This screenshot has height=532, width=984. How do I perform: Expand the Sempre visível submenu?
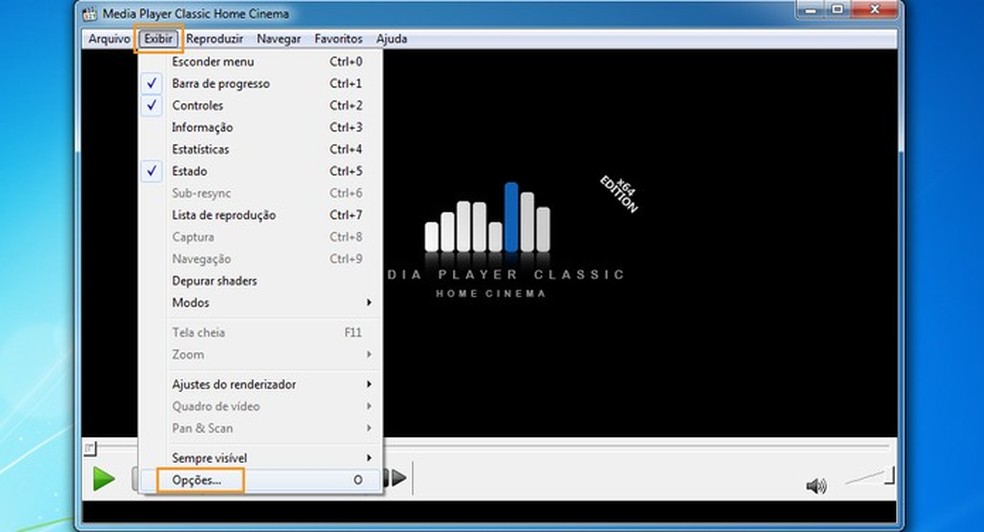click(260, 458)
